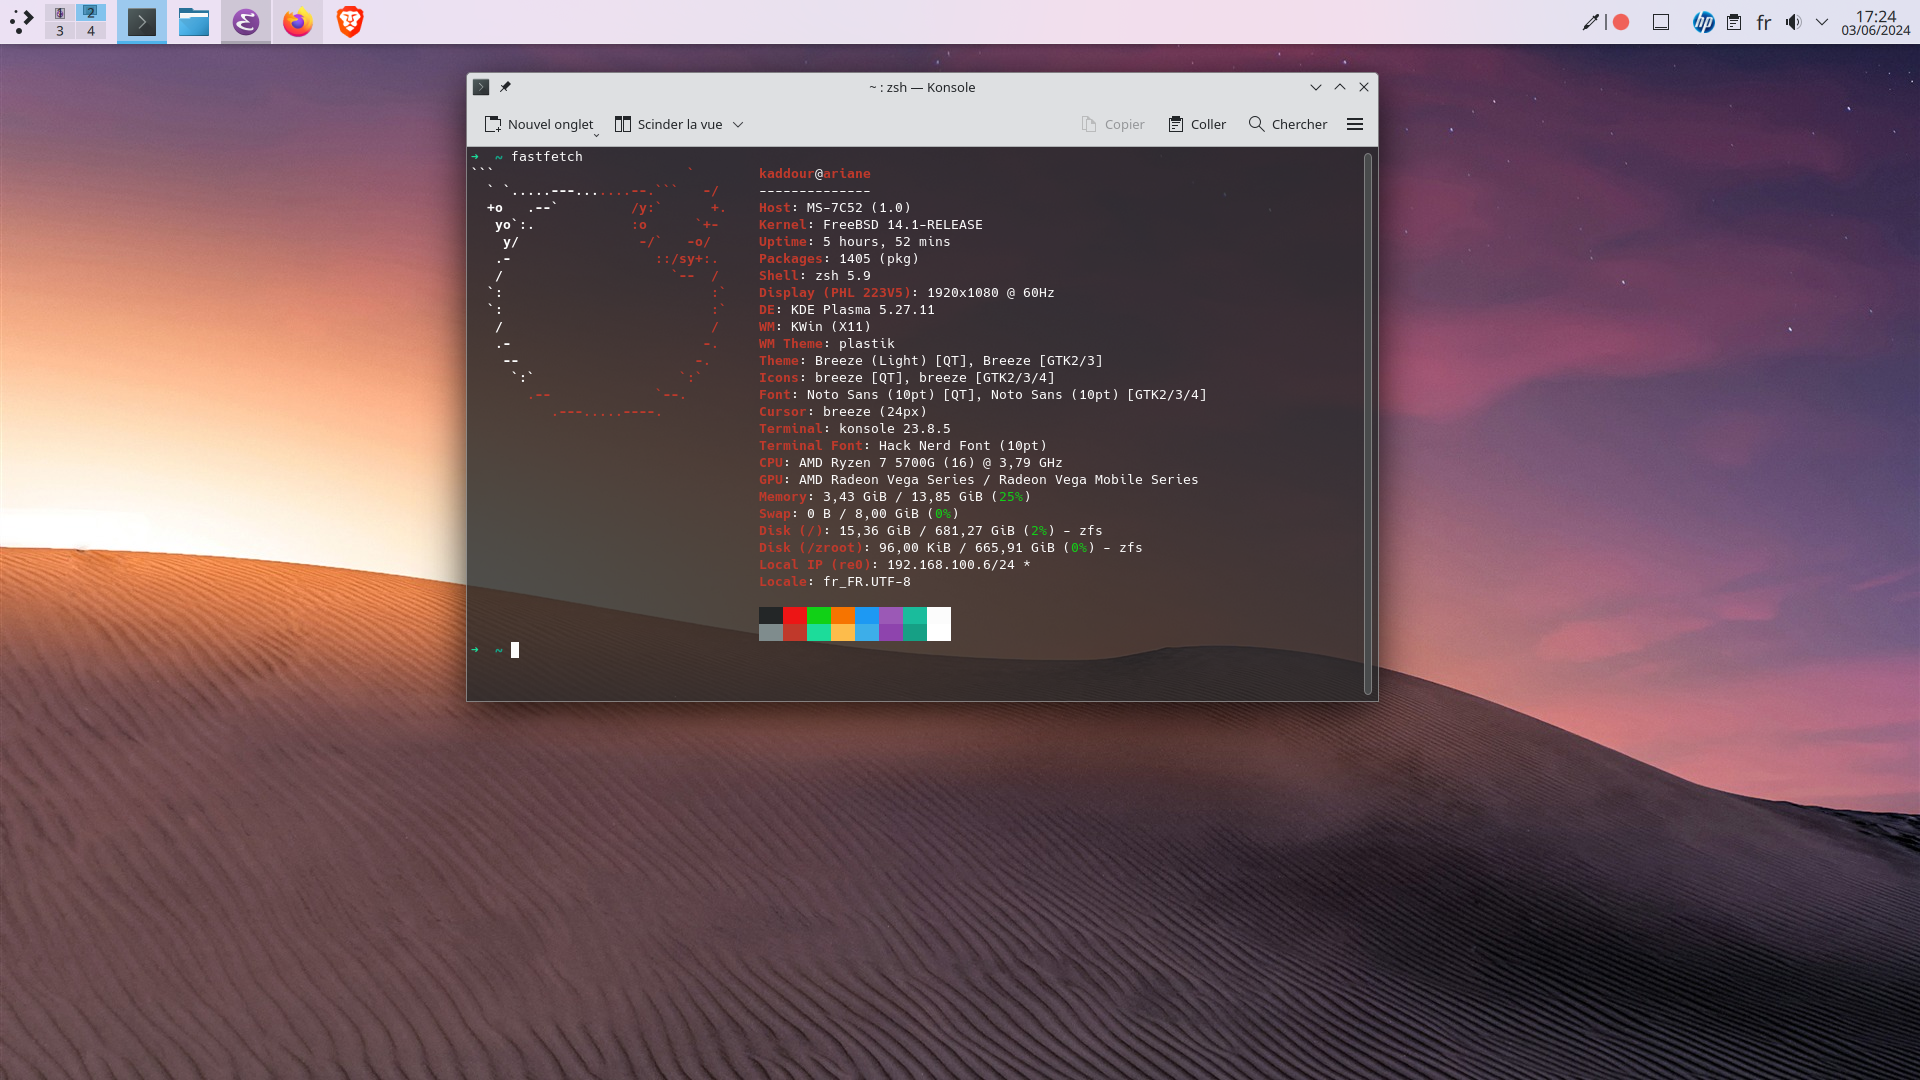Click the red last-picked color swatch
Image resolution: width=1920 pixels, height=1080 pixels.
point(1621,22)
